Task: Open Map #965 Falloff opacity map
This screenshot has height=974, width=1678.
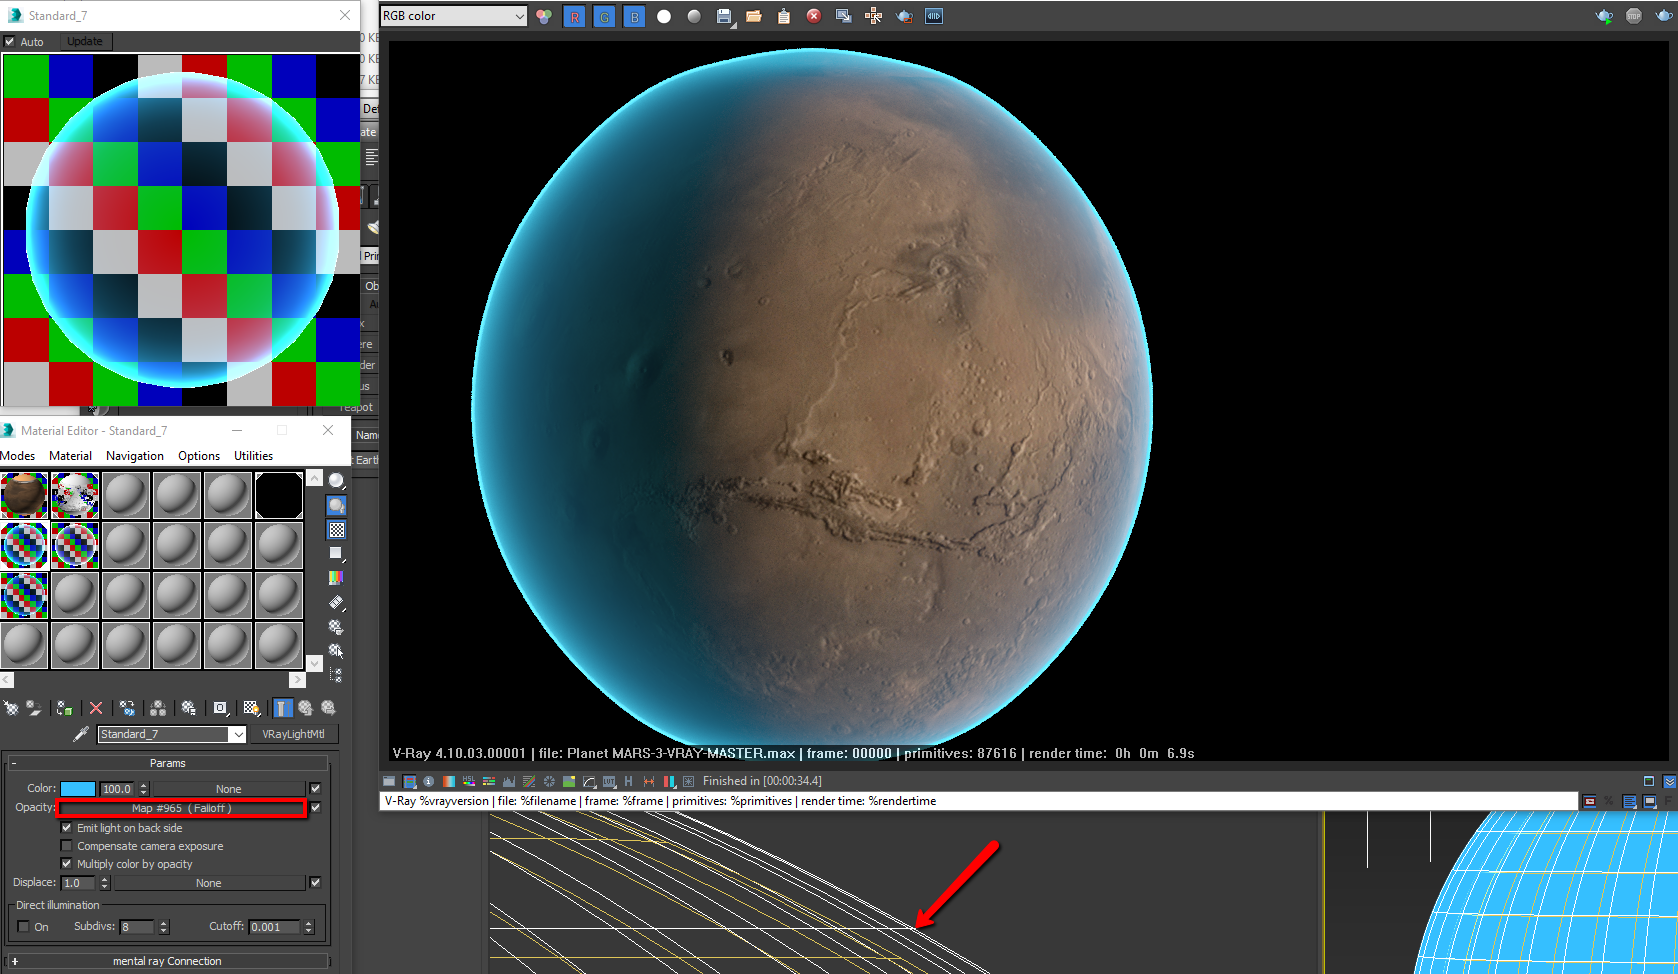Action: point(182,808)
